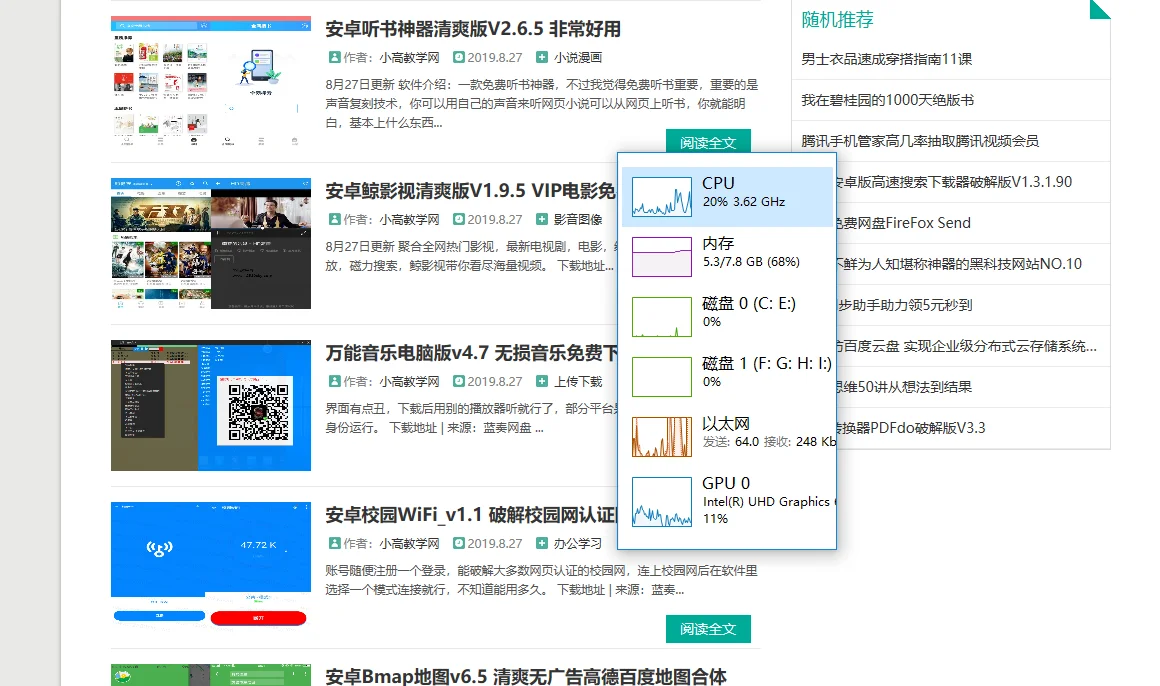Click author icon beside 安卓听书神器 post
Image resolution: width=1160 pixels, height=686 pixels.
(x=334, y=57)
